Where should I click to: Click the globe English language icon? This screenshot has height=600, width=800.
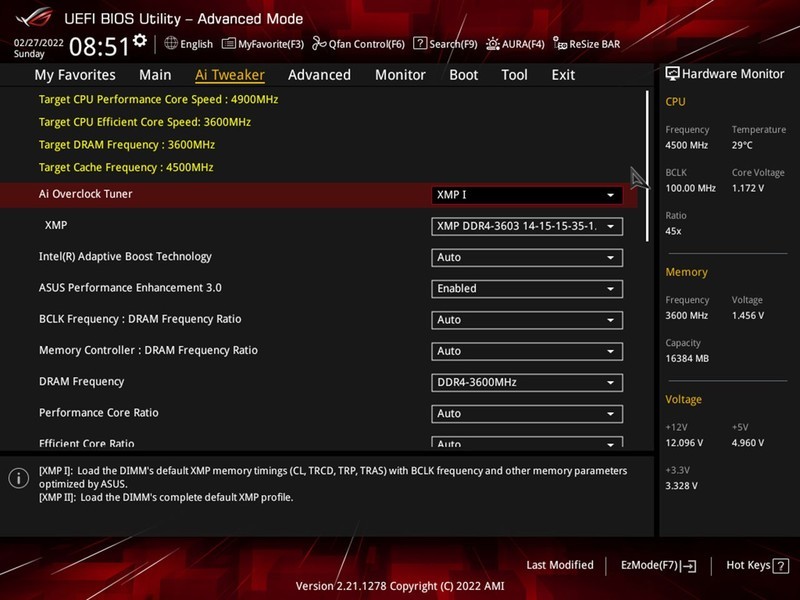171,44
